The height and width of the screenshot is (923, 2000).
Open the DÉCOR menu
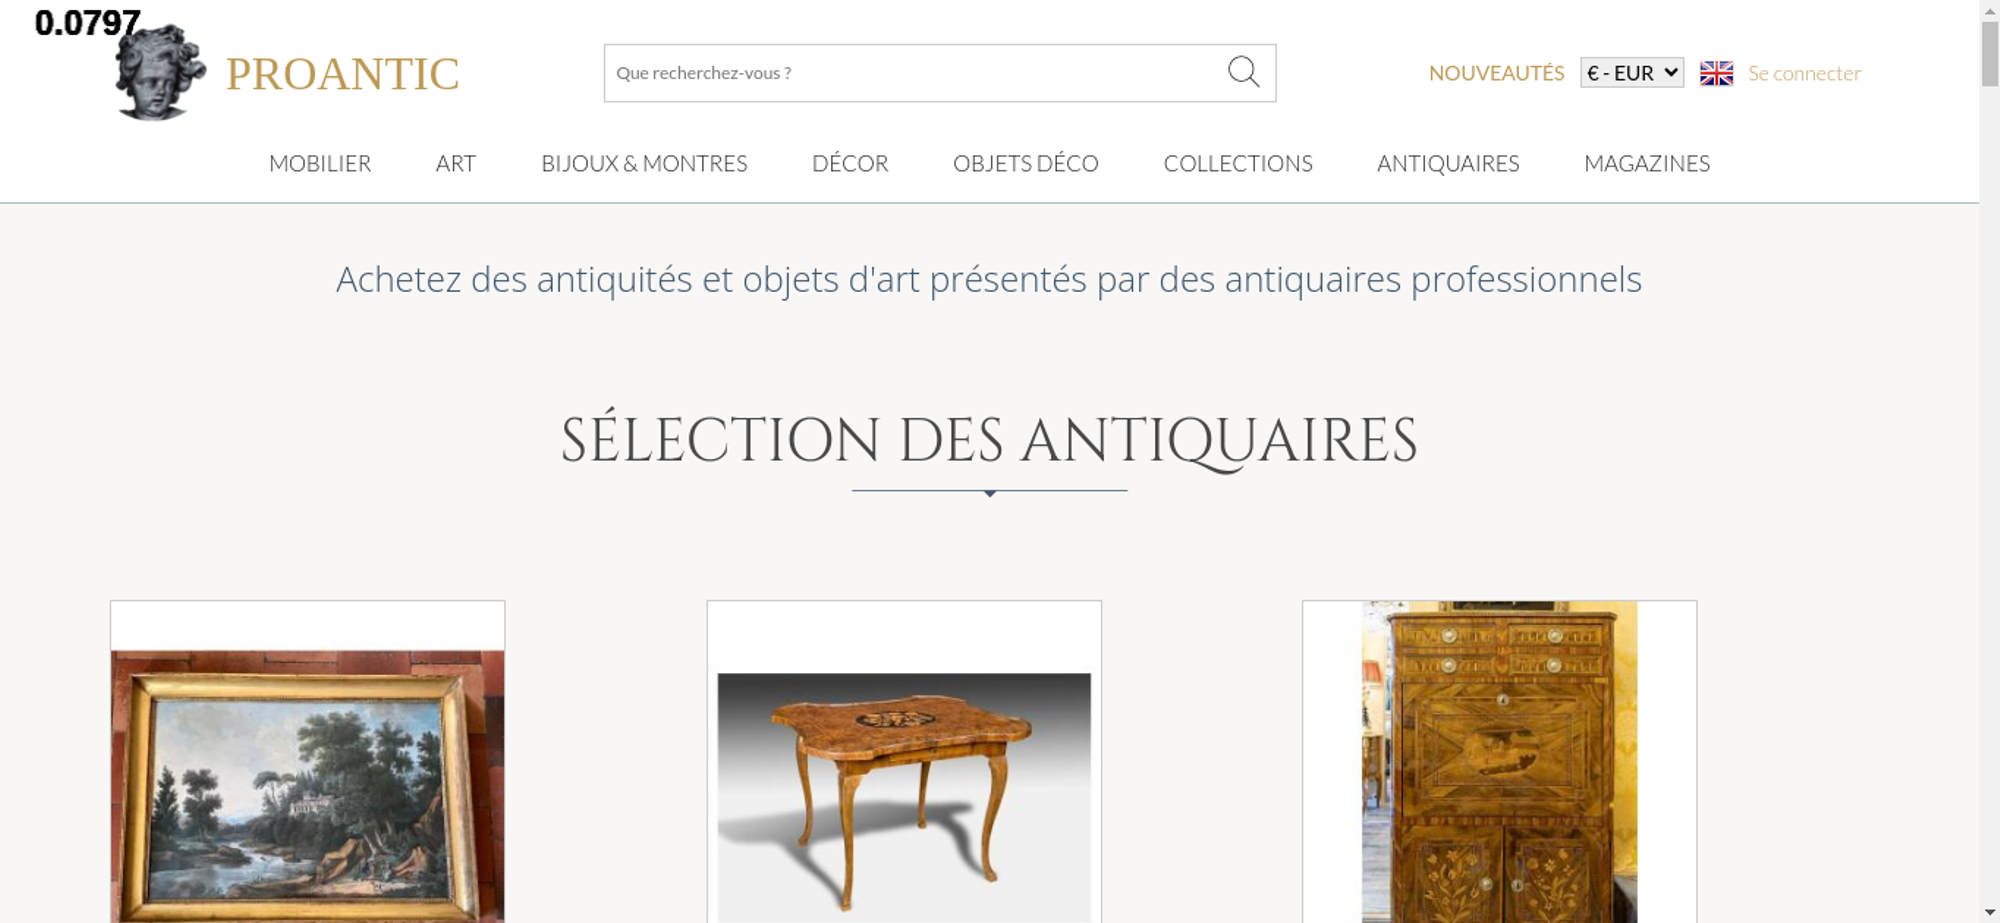[850, 163]
